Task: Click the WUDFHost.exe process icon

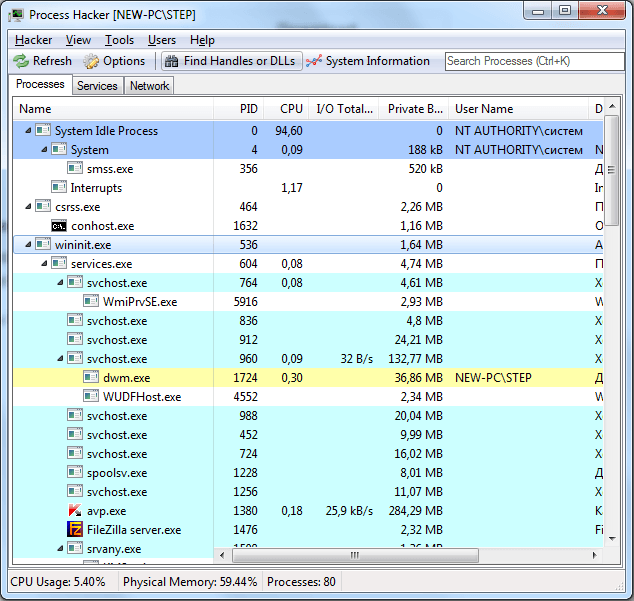Action: coord(91,396)
